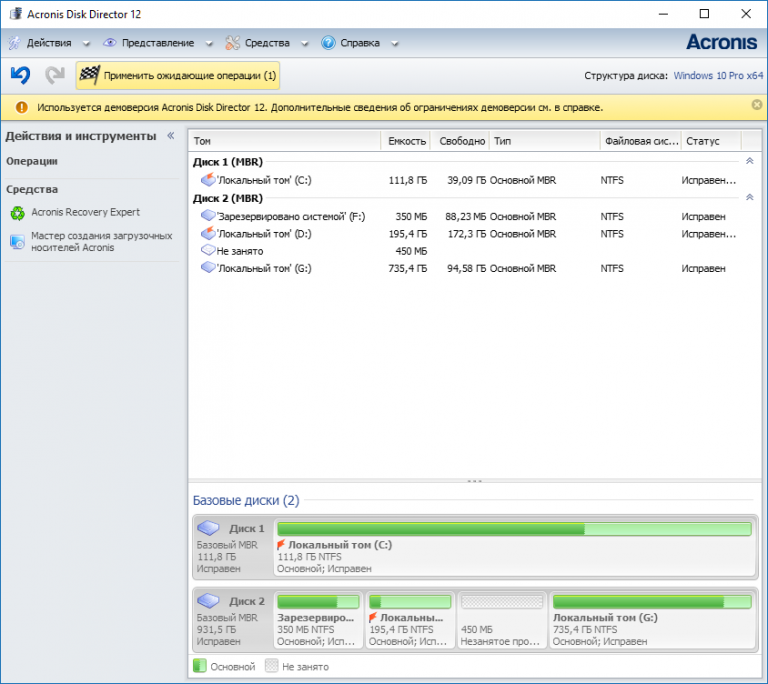Click the 94,58 ГБ free space cell
The width and height of the screenshot is (768, 684).
466,269
